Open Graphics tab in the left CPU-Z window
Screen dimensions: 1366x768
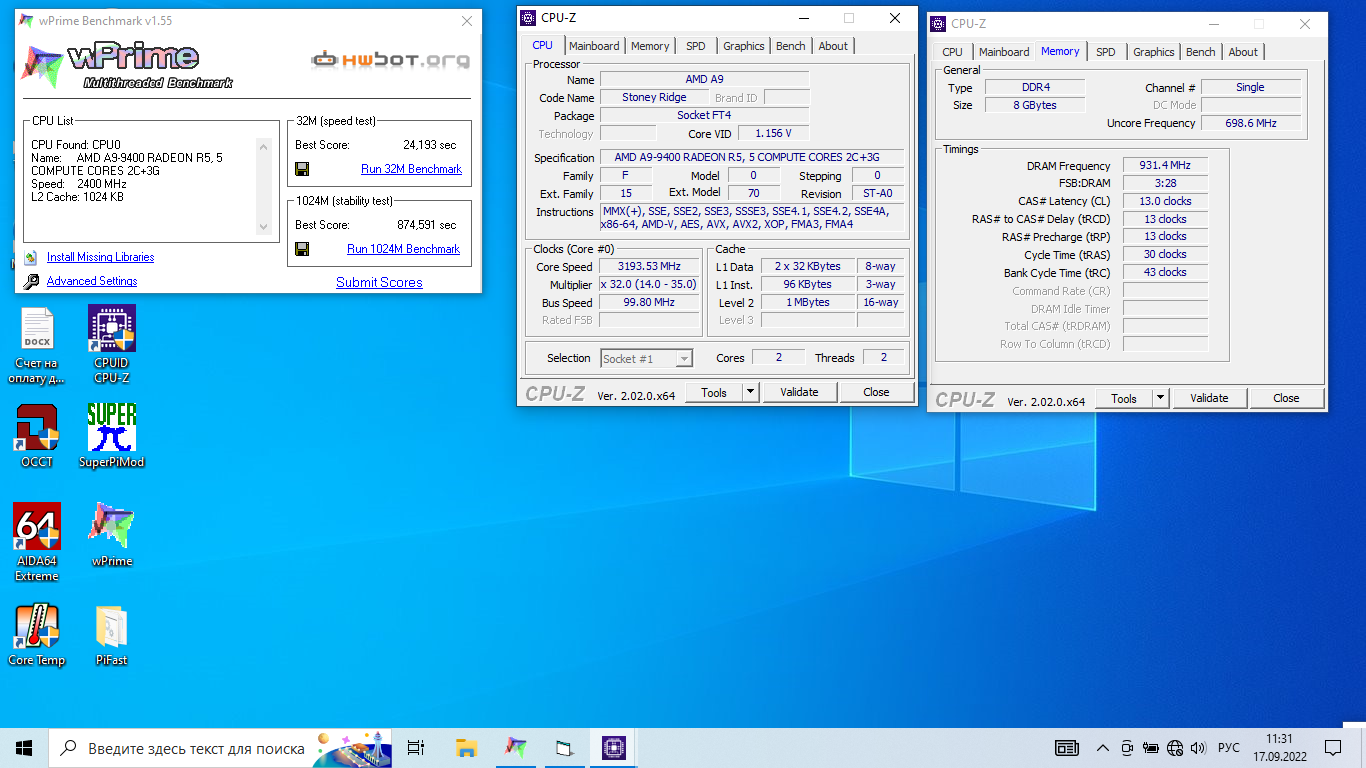(x=744, y=46)
